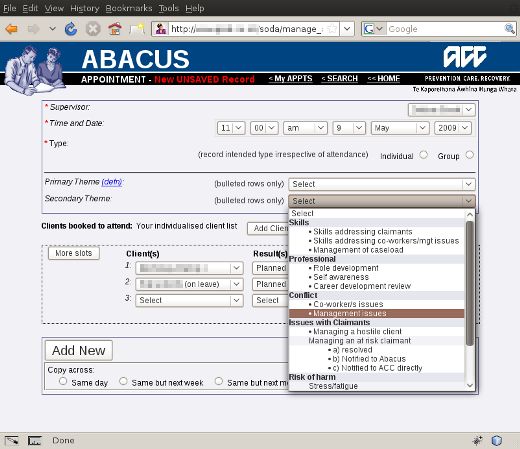Open client 1 dropdown
This screenshot has height=449, width=520.
[x=189, y=268]
